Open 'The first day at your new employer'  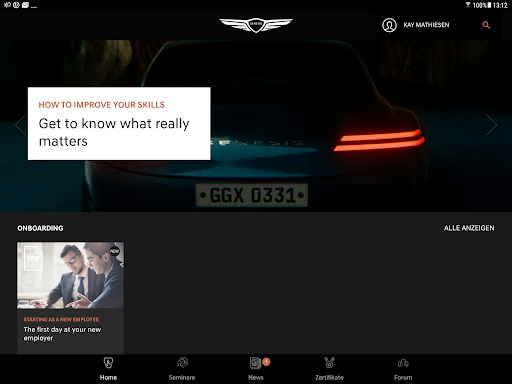(x=62, y=334)
